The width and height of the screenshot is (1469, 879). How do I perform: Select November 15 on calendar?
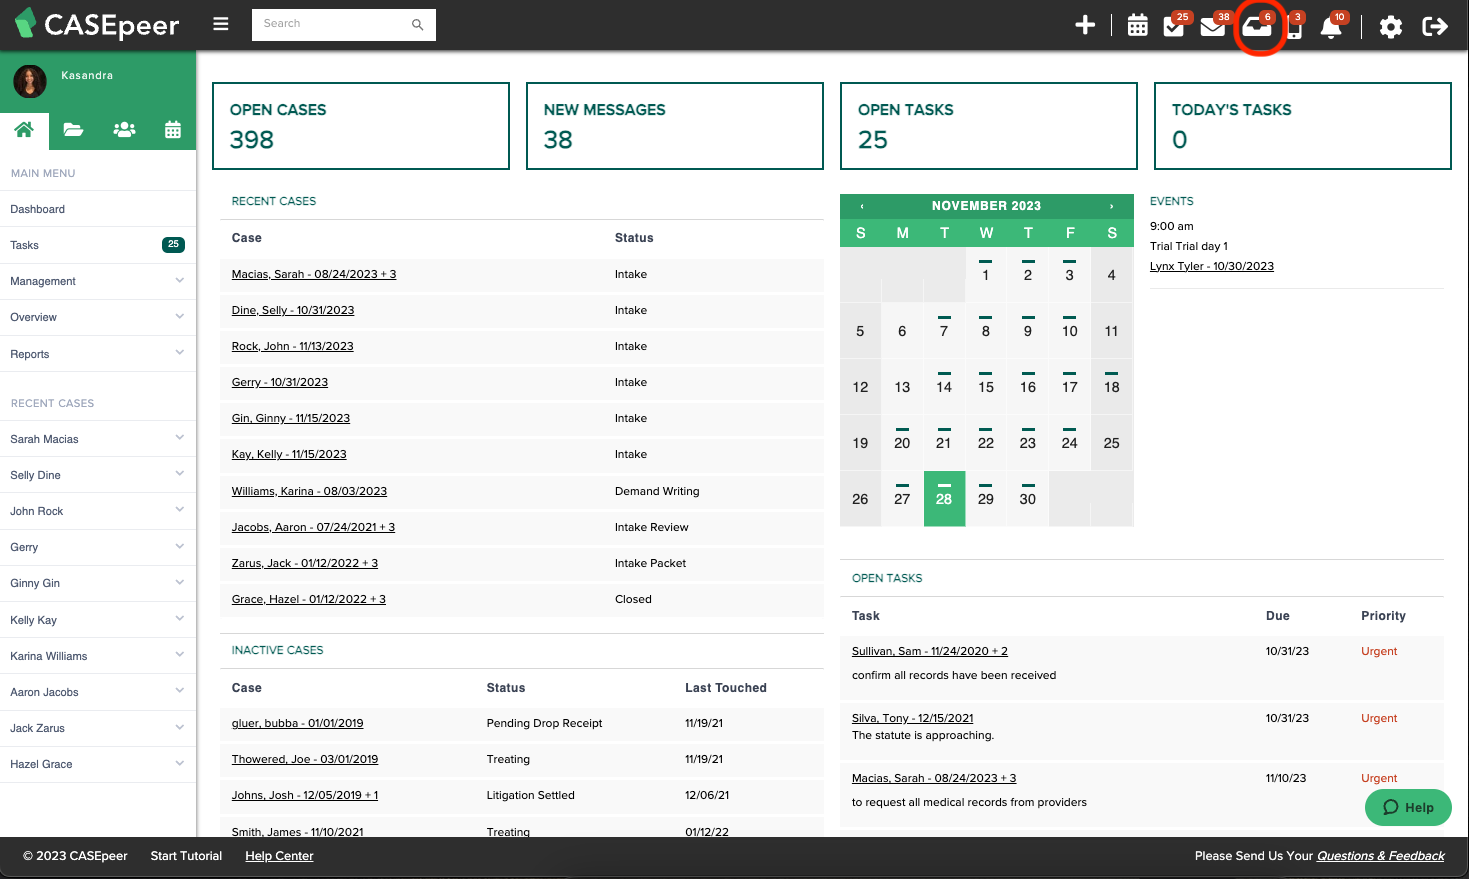986,386
